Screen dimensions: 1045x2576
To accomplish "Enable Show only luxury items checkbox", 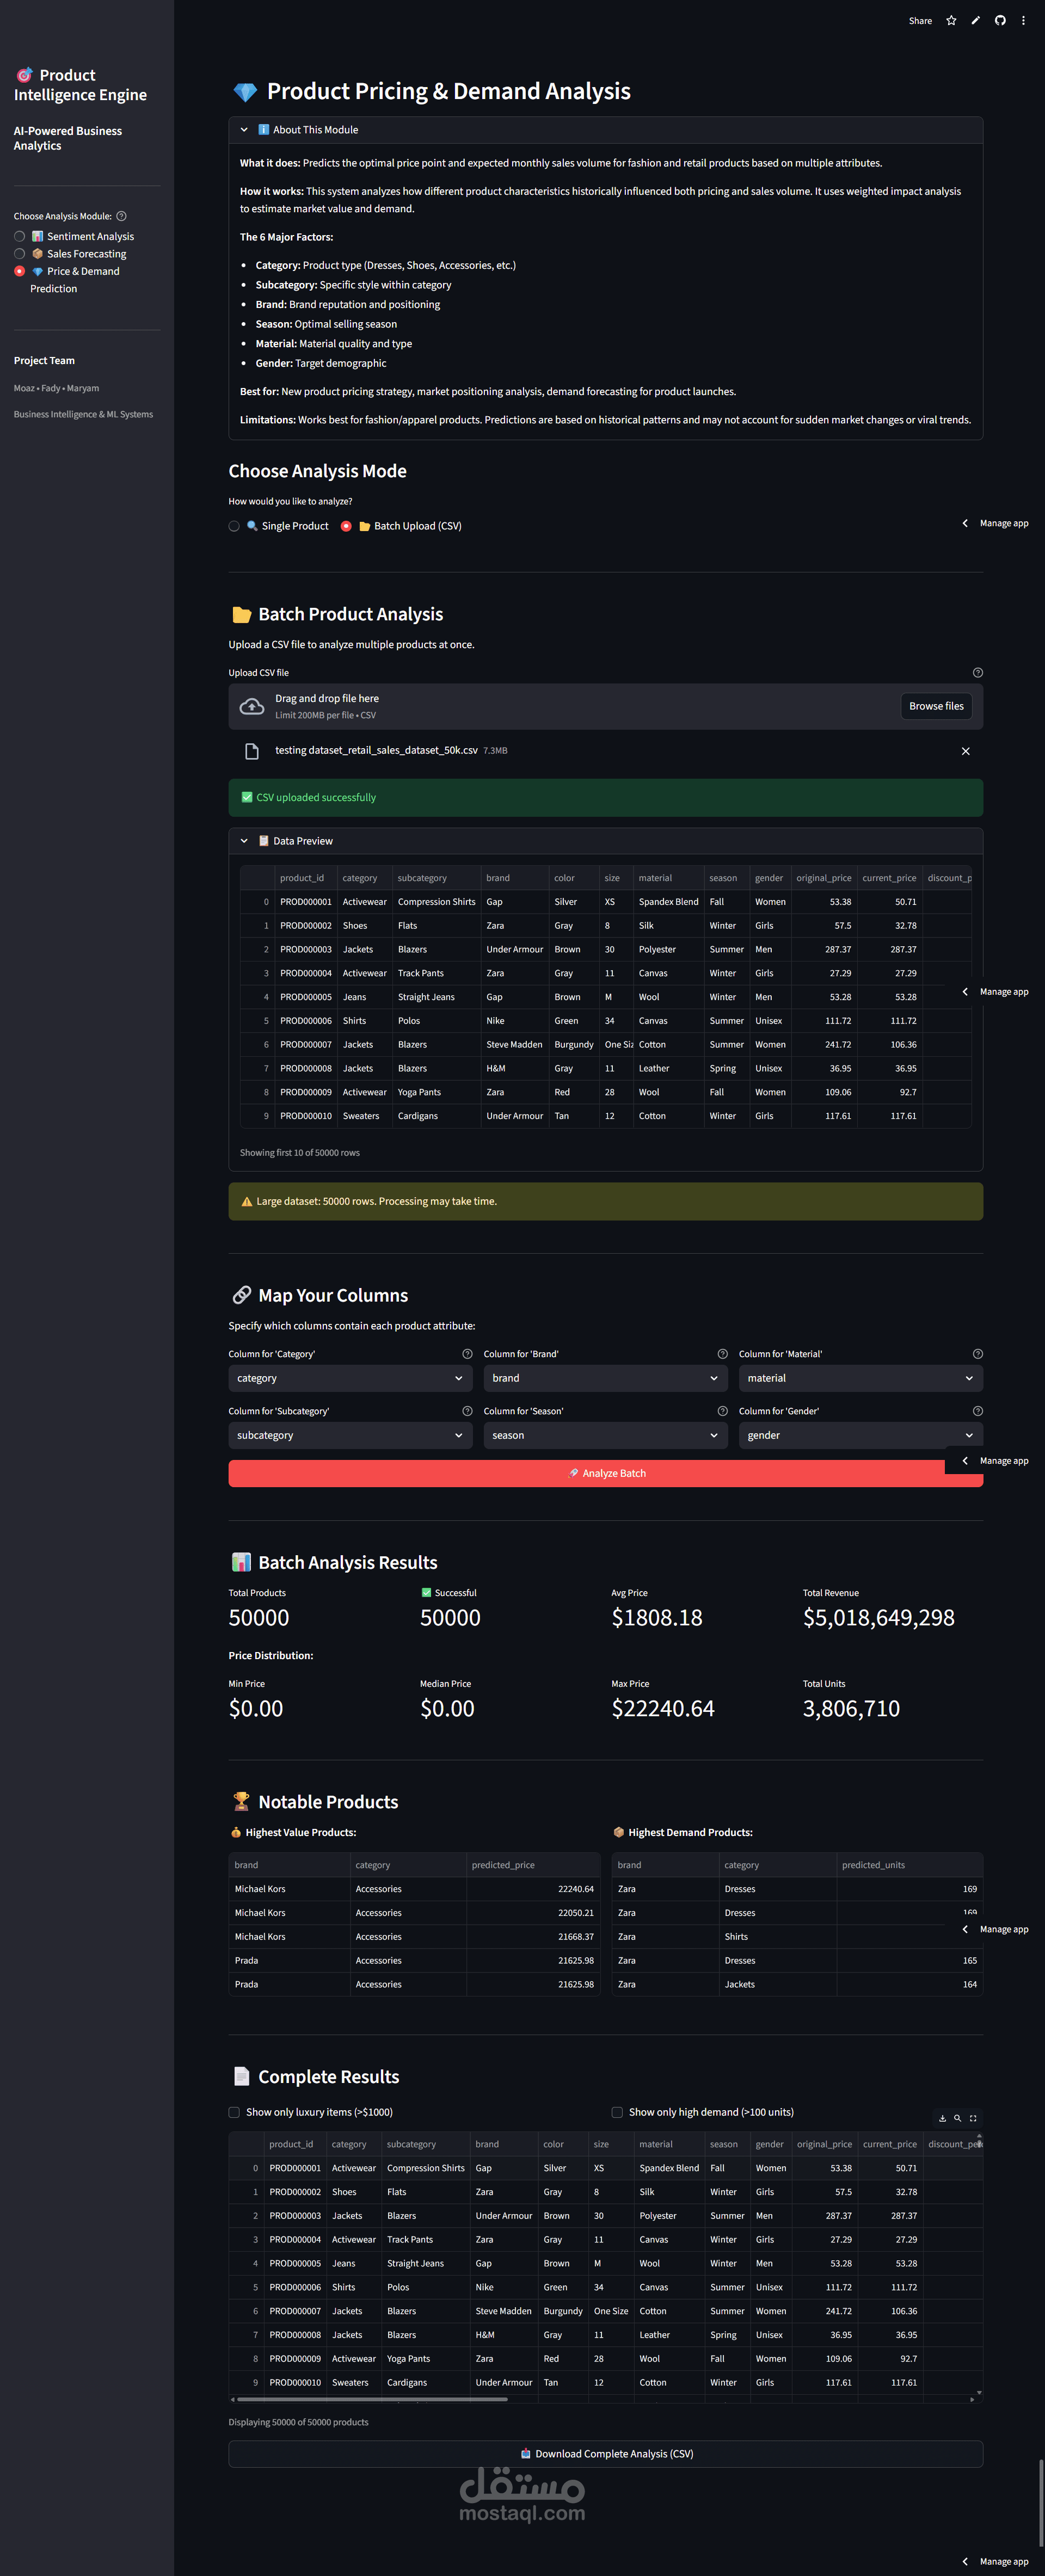I will (234, 2112).
